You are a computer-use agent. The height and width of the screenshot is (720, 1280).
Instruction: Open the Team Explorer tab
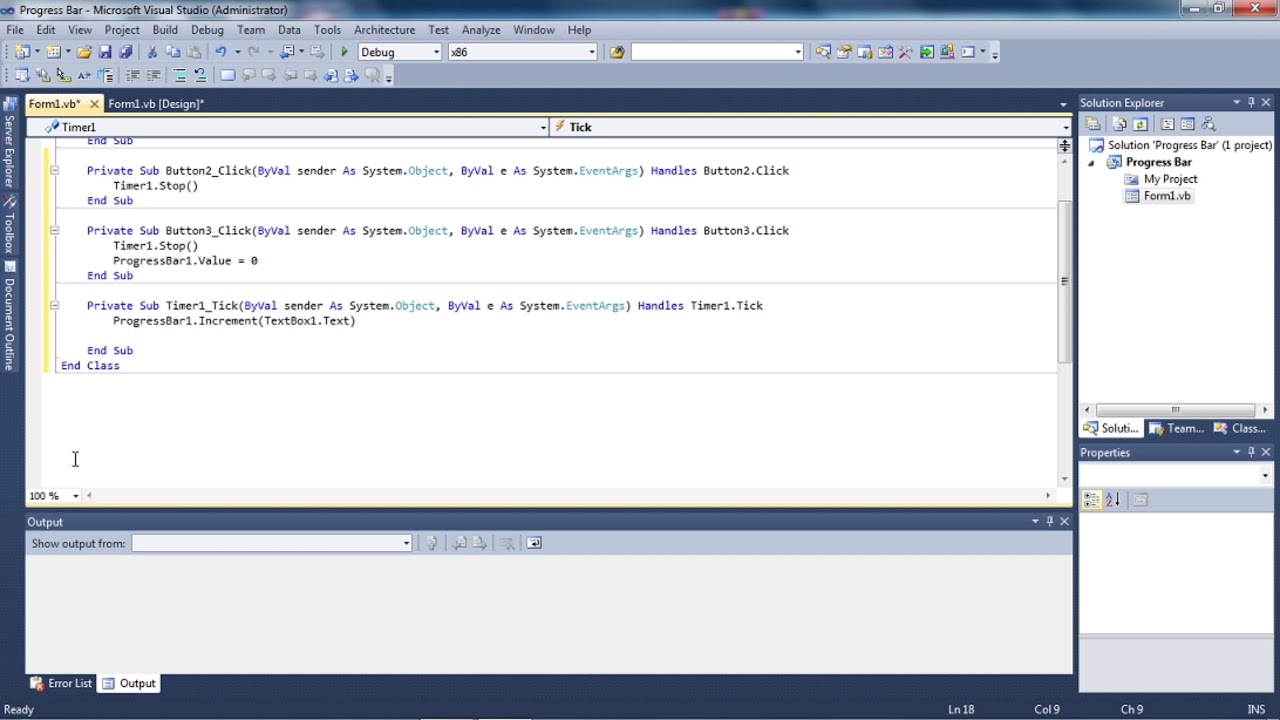(x=1176, y=428)
